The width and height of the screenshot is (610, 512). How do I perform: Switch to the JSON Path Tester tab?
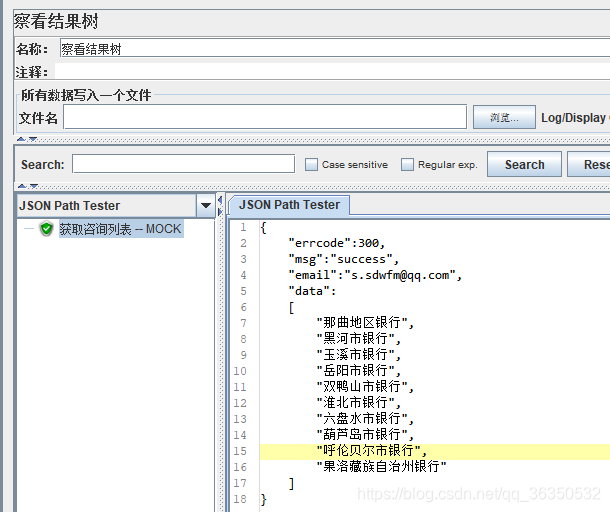click(x=289, y=205)
